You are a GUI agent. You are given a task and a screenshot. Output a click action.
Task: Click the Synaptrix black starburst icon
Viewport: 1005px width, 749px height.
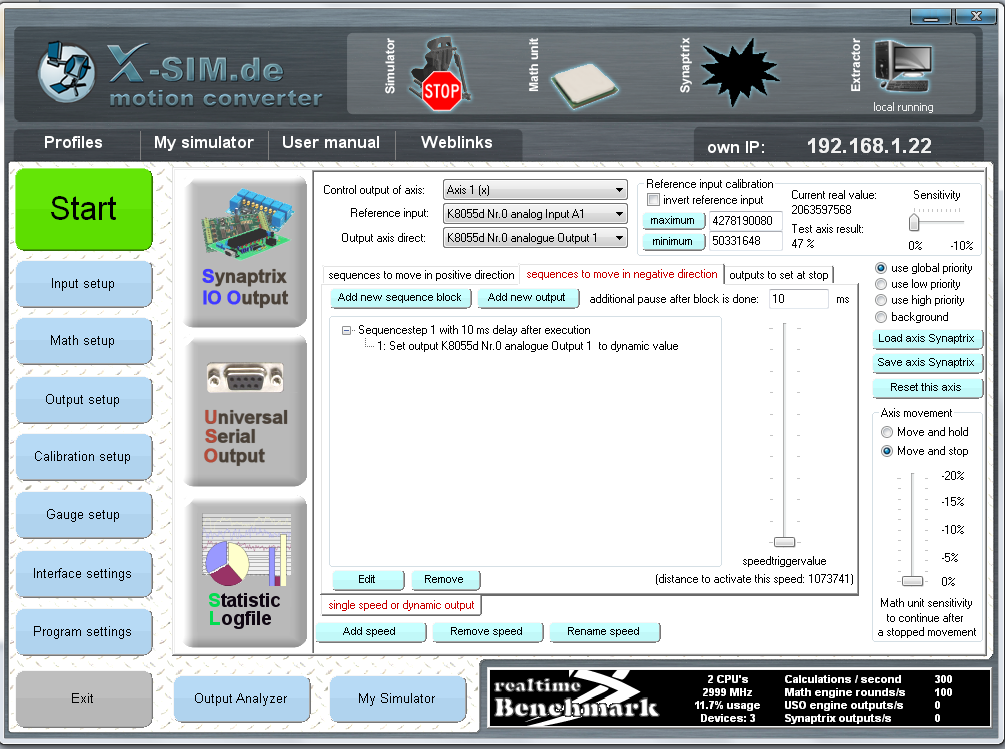[x=740, y=71]
